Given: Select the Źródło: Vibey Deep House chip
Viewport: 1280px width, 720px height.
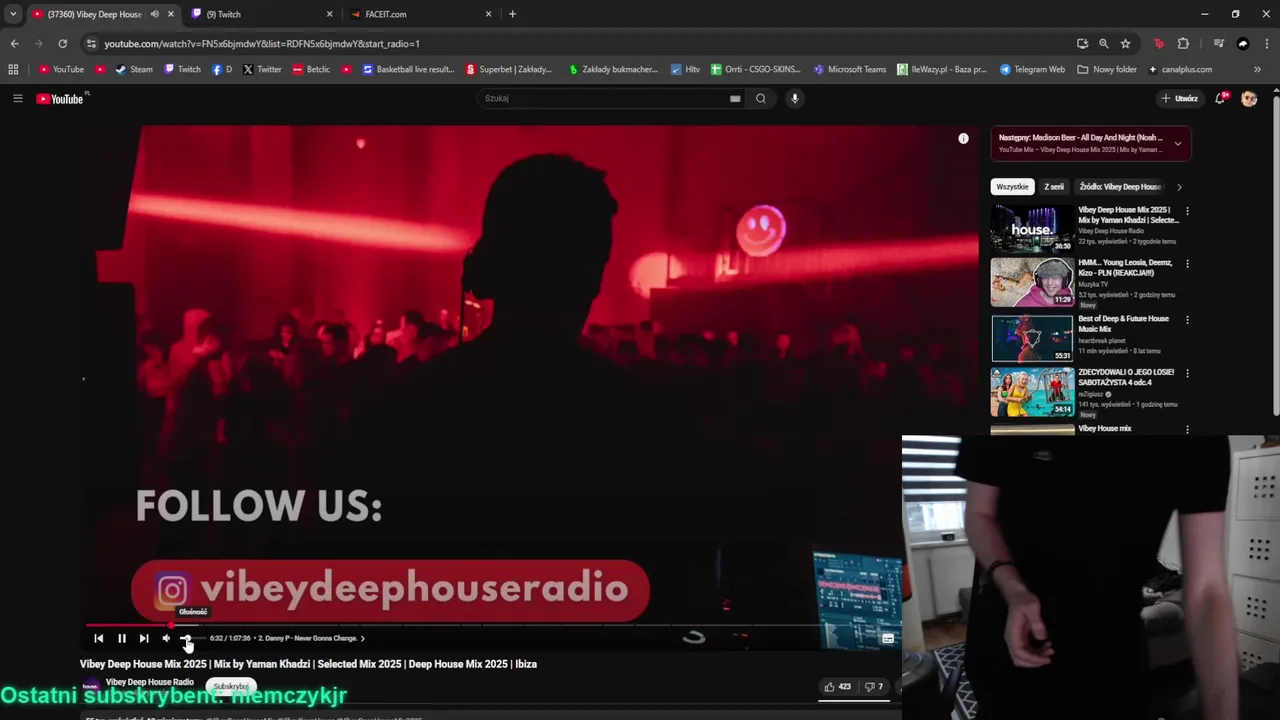Looking at the screenshot, I should click(1120, 187).
